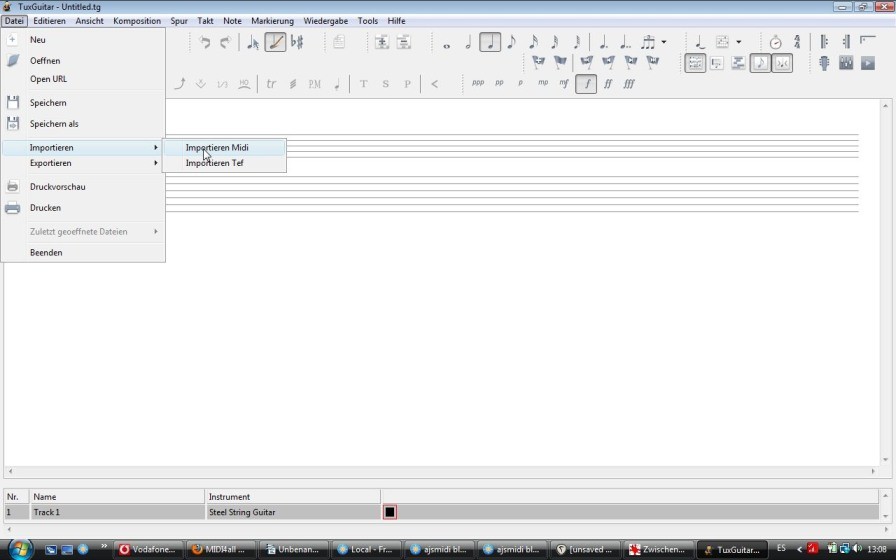The image size is (896, 560).
Task: Click Beenden to quit
Action: click(83, 253)
